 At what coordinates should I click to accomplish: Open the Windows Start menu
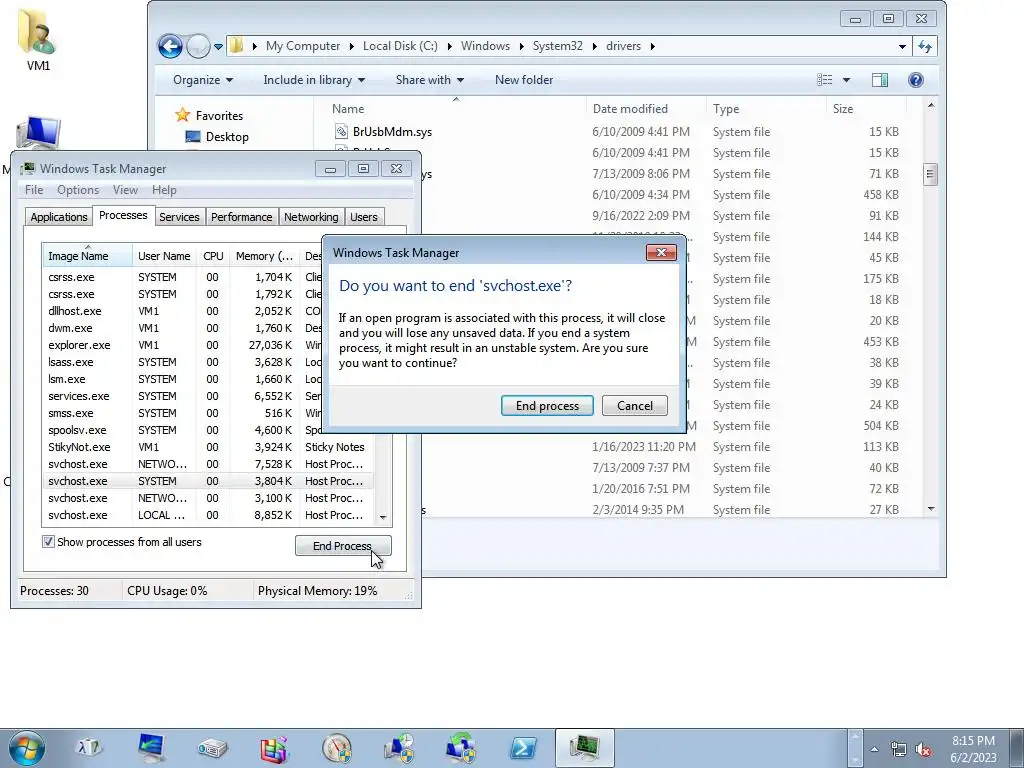[26, 748]
